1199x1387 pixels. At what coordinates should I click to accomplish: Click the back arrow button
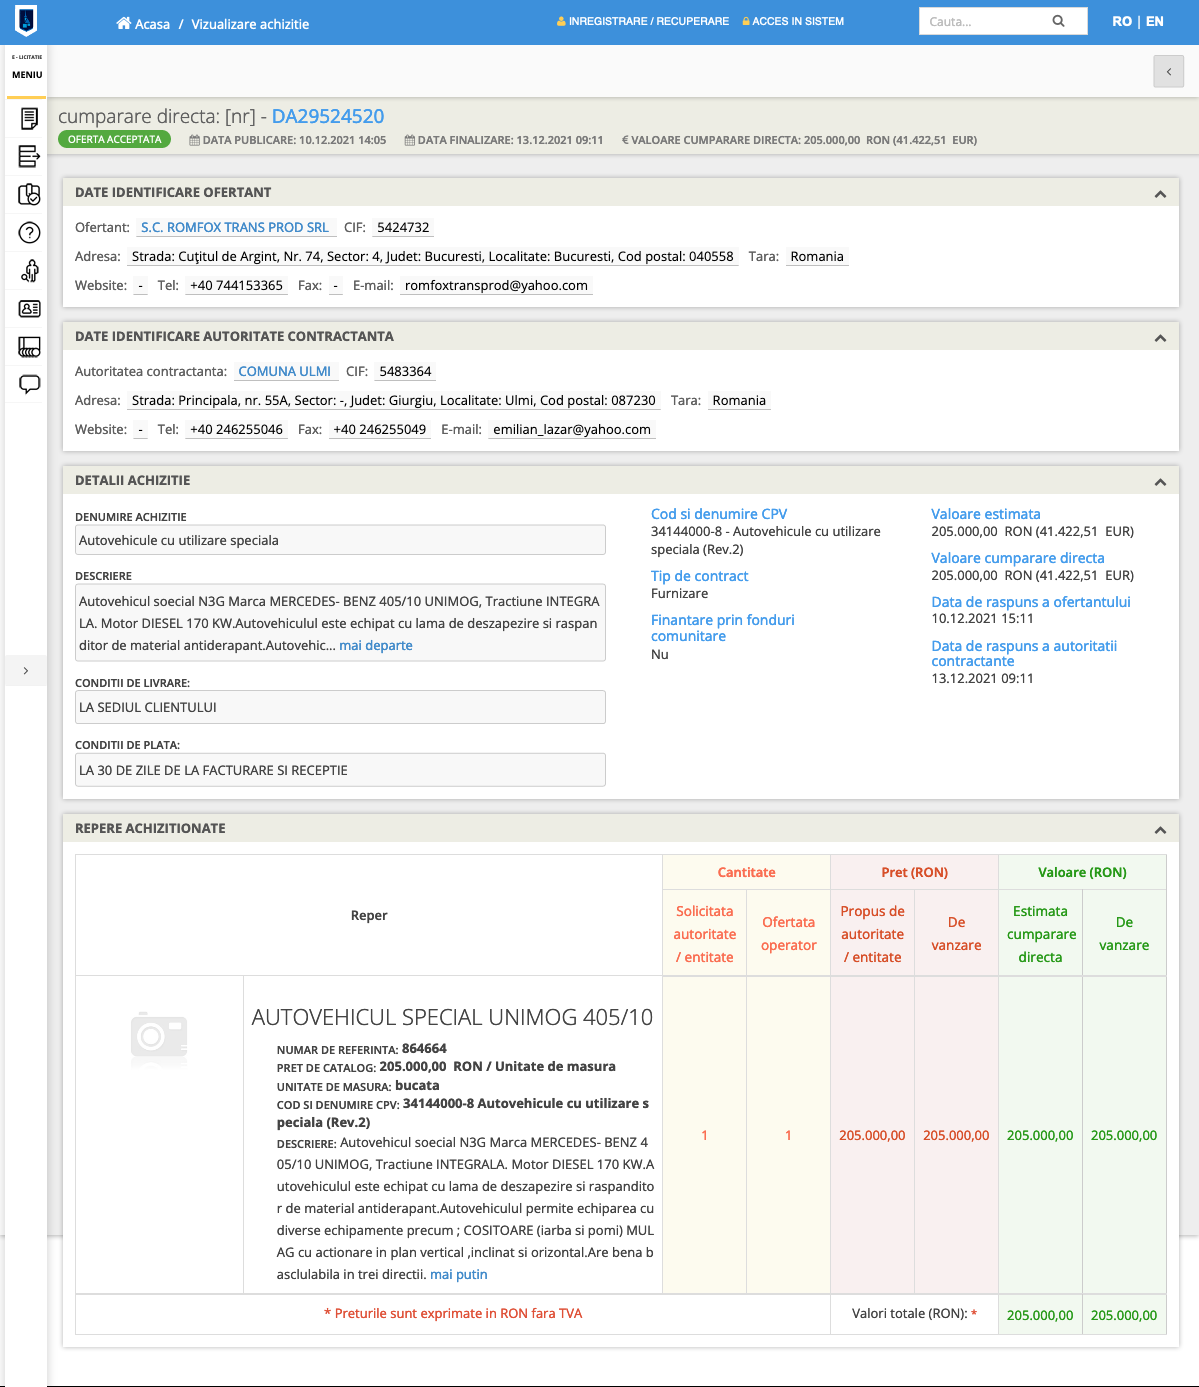(1169, 72)
